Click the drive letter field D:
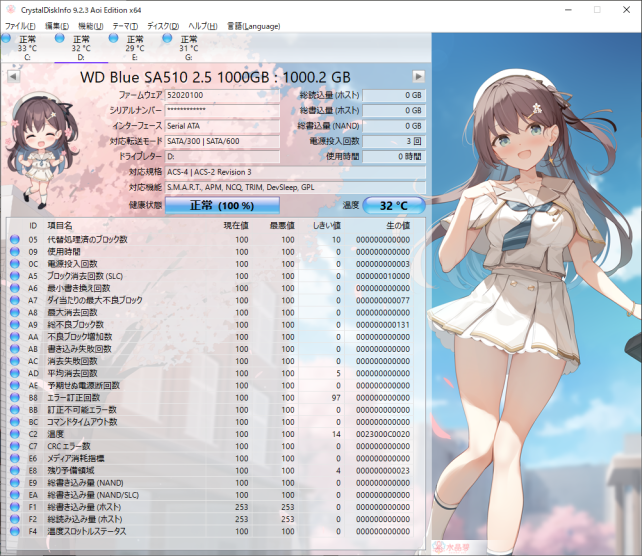 (222, 156)
